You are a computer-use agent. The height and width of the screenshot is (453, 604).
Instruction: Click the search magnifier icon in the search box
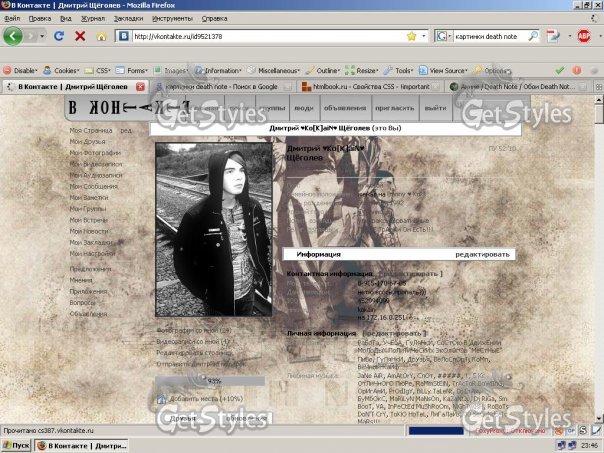(533, 36)
